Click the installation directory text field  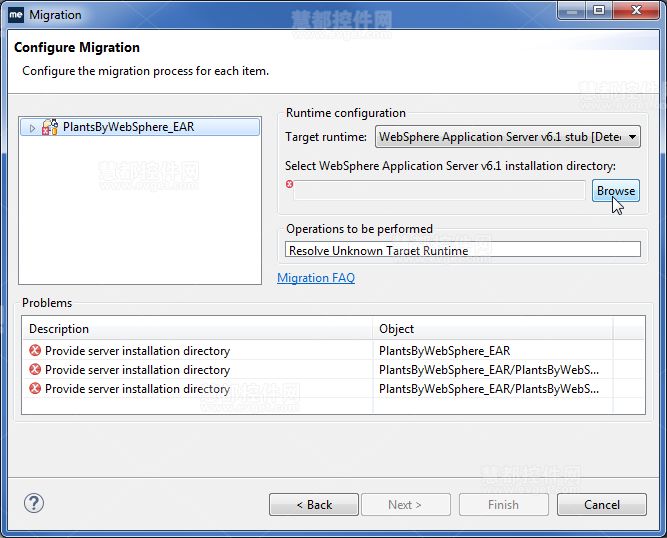pos(439,190)
